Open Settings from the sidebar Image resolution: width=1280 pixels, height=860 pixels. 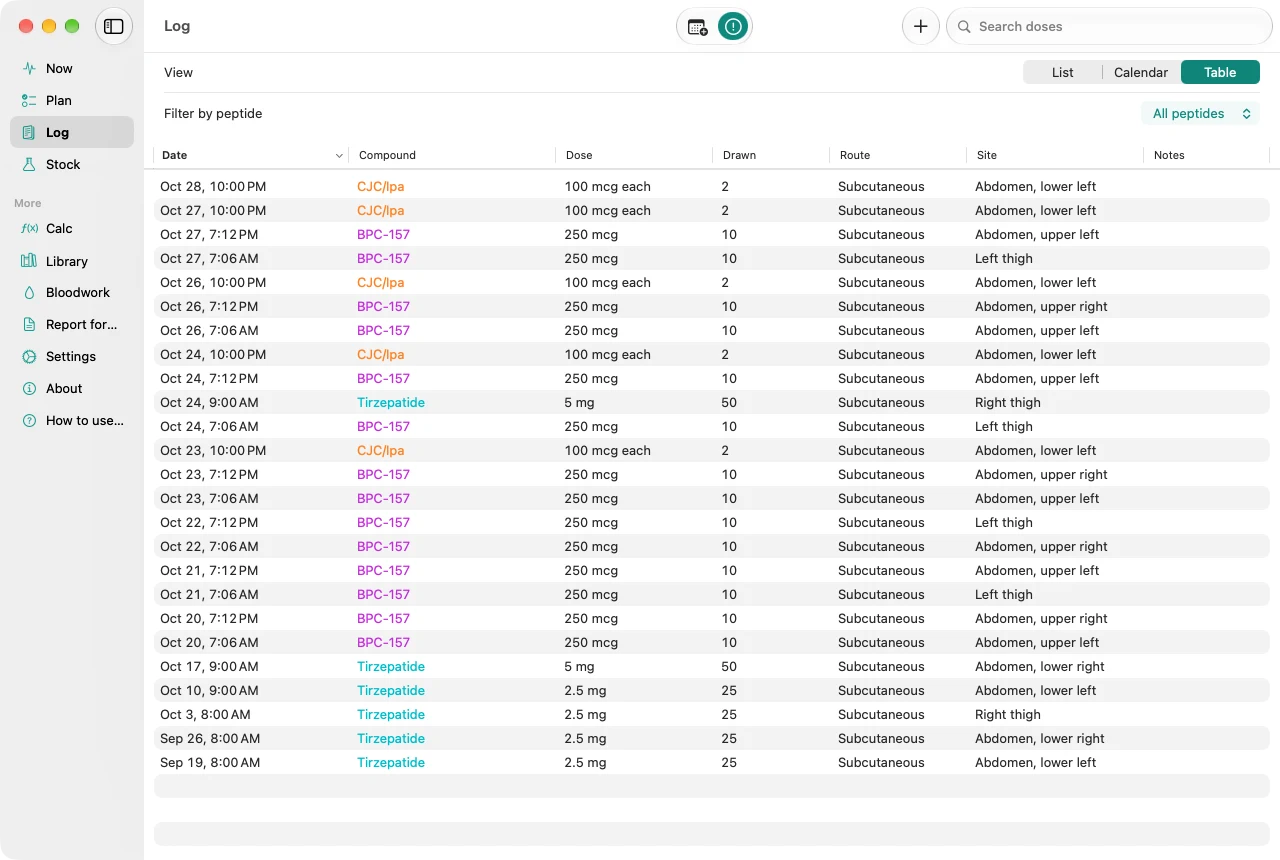[x=72, y=356]
